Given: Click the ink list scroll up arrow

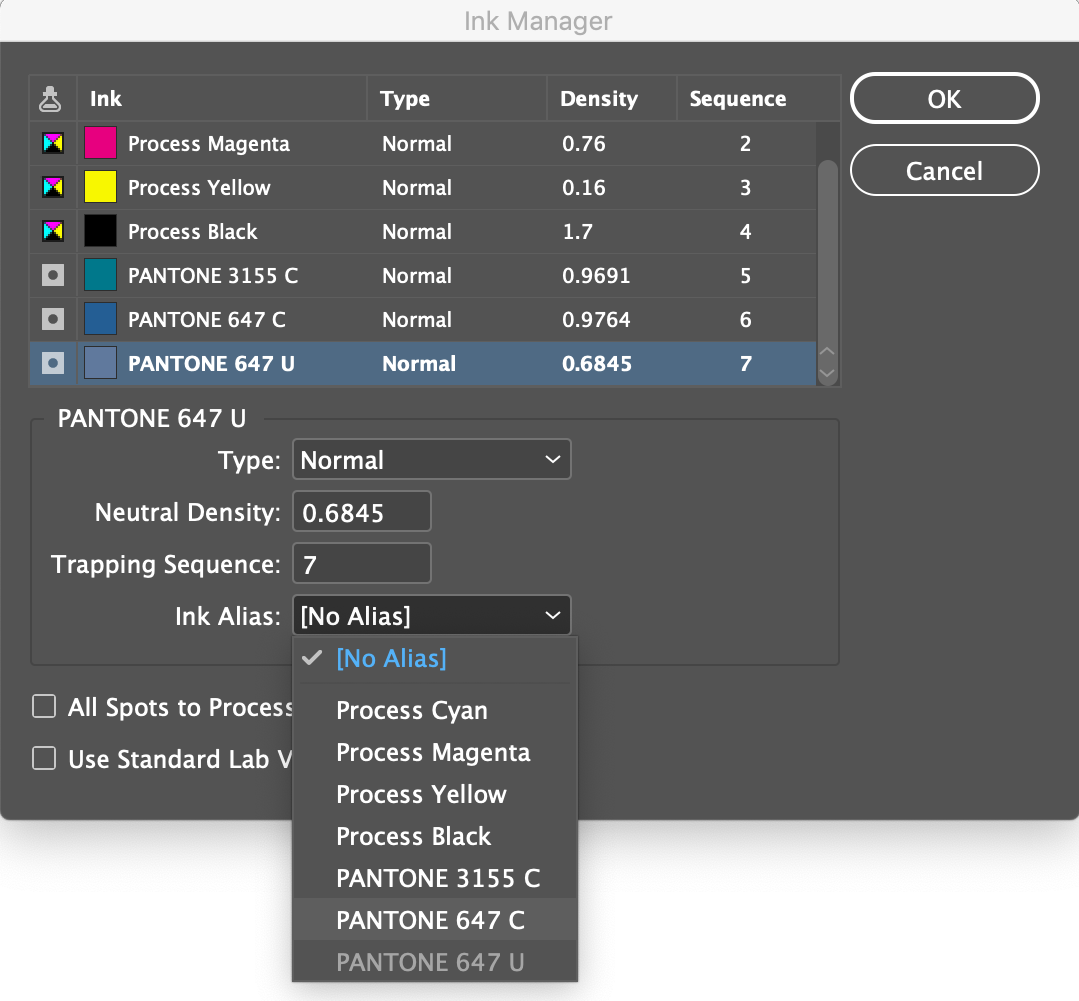Looking at the screenshot, I should pyautogui.click(x=827, y=351).
